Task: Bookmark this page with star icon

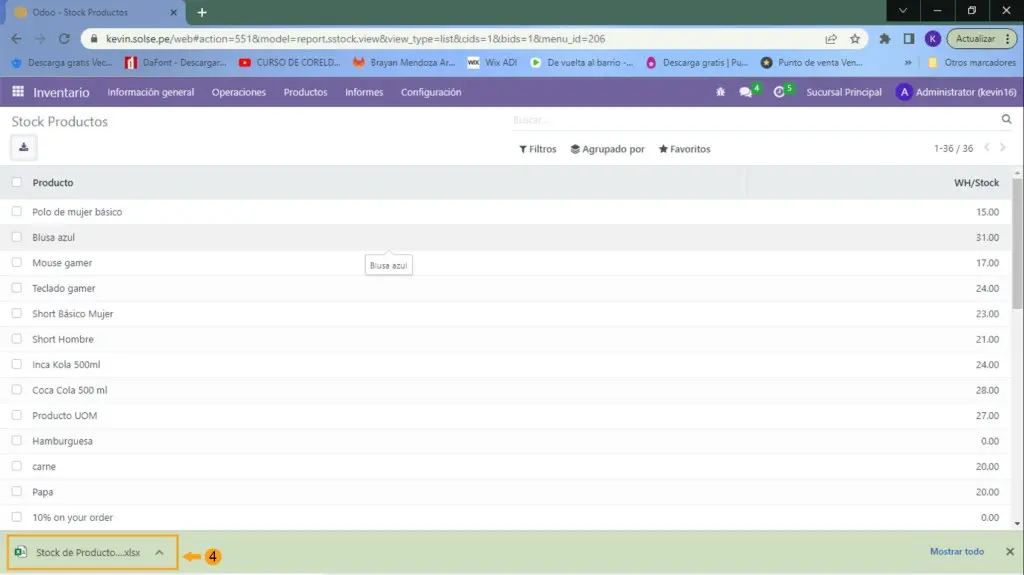Action: click(x=855, y=39)
